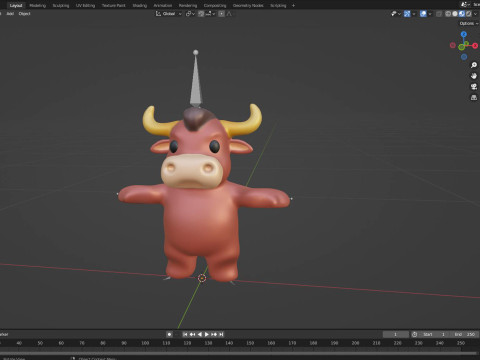Play the animation forward

207,334
